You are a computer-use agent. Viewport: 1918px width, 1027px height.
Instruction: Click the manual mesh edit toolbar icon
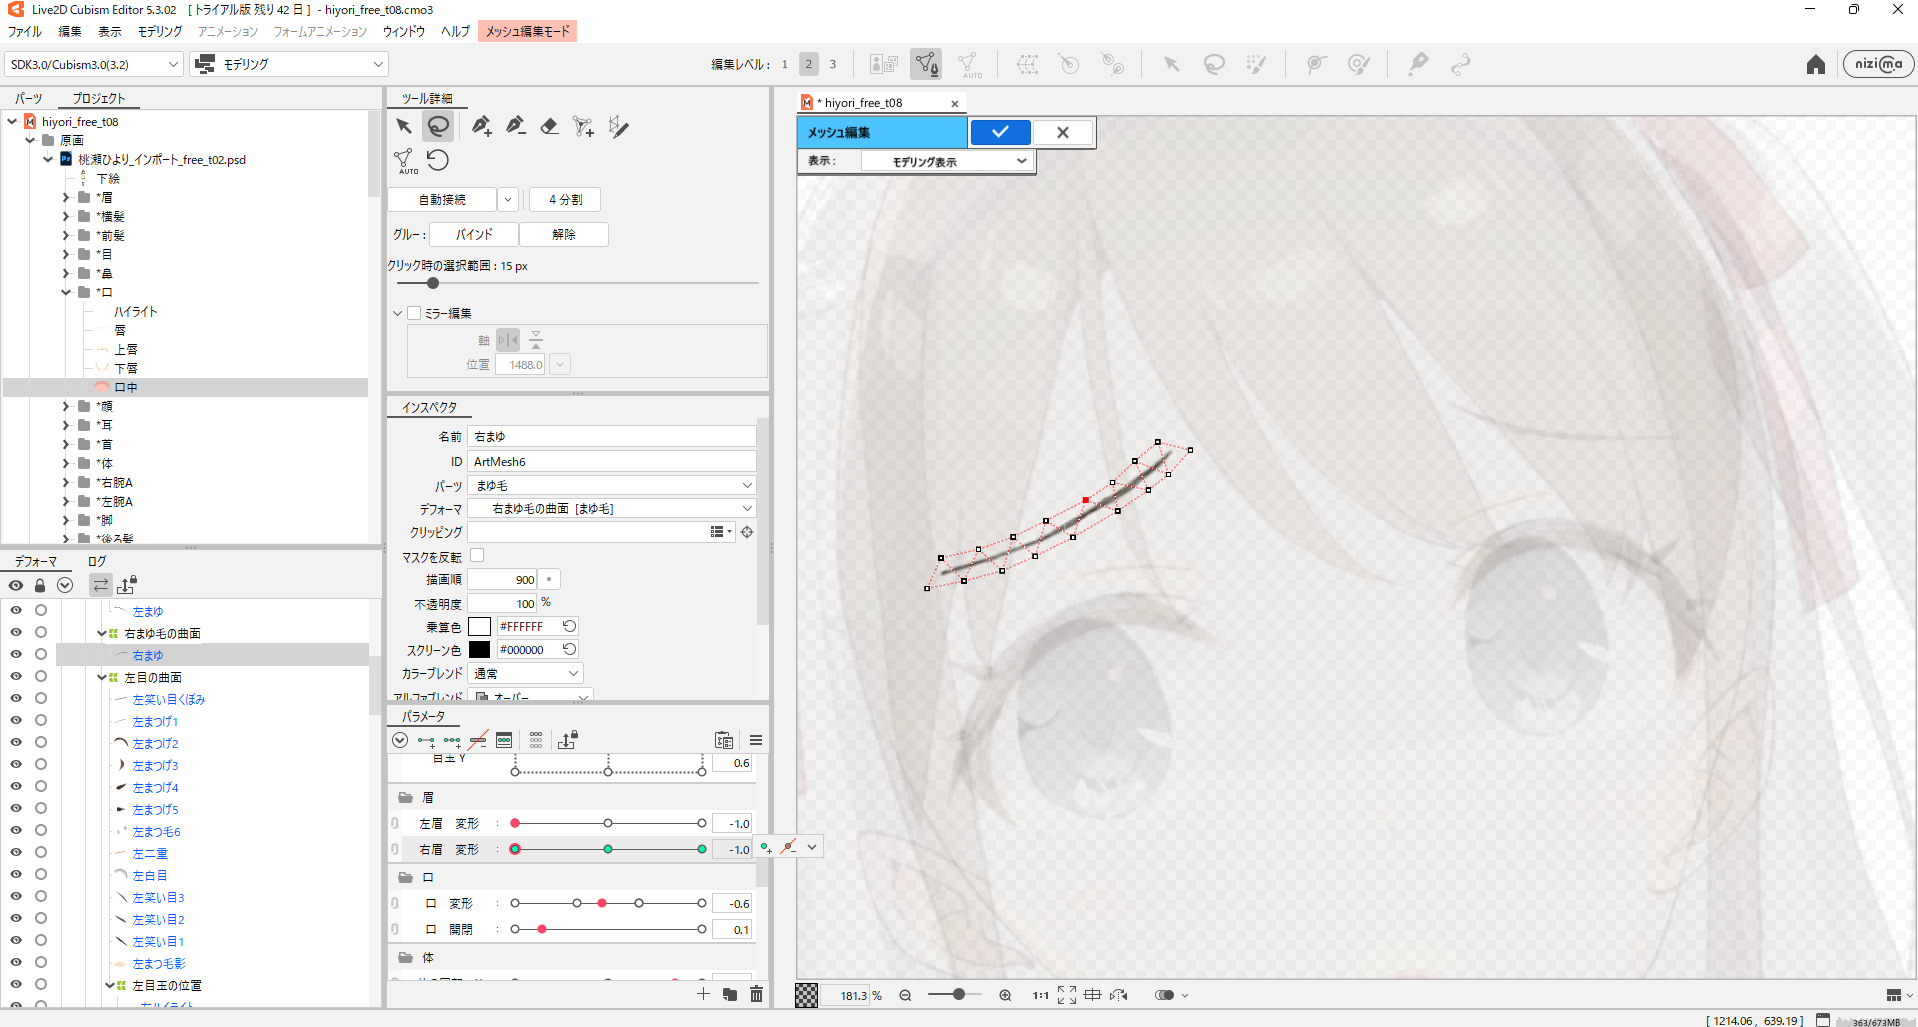tap(926, 64)
